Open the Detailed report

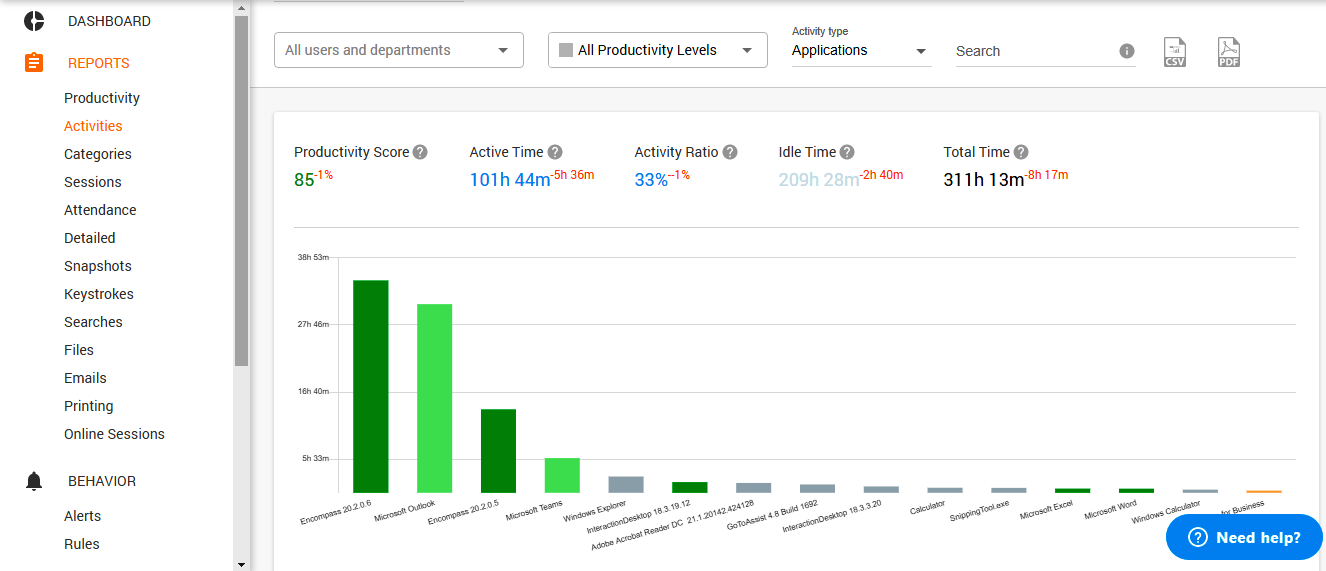coord(90,238)
